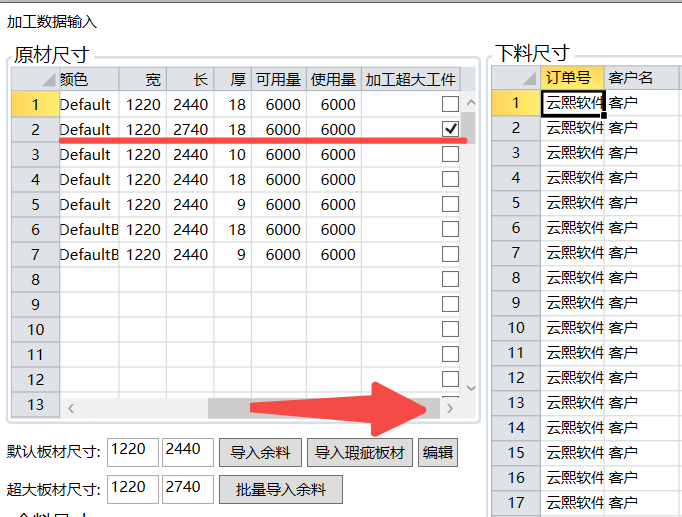The image size is (682, 517).
Task: Tick the 加工超大工件 checkbox in row 5
Action: 450,204
